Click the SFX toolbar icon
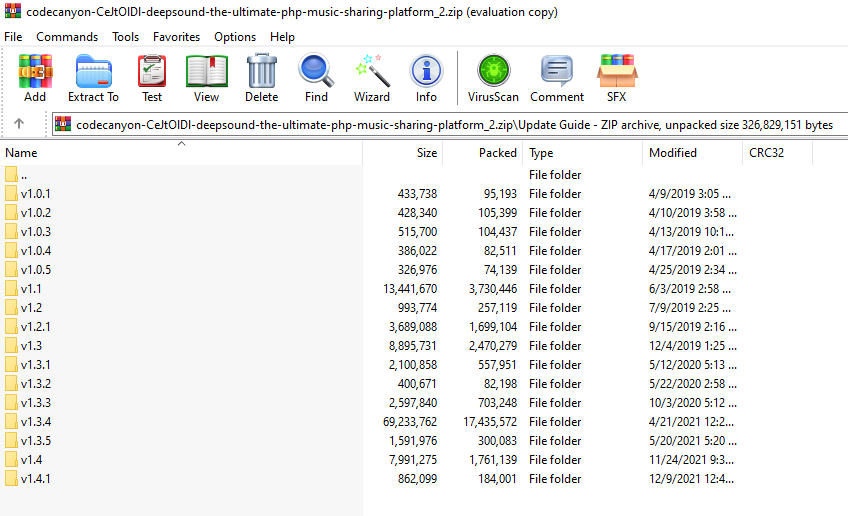The width and height of the screenshot is (848, 516). 616,78
